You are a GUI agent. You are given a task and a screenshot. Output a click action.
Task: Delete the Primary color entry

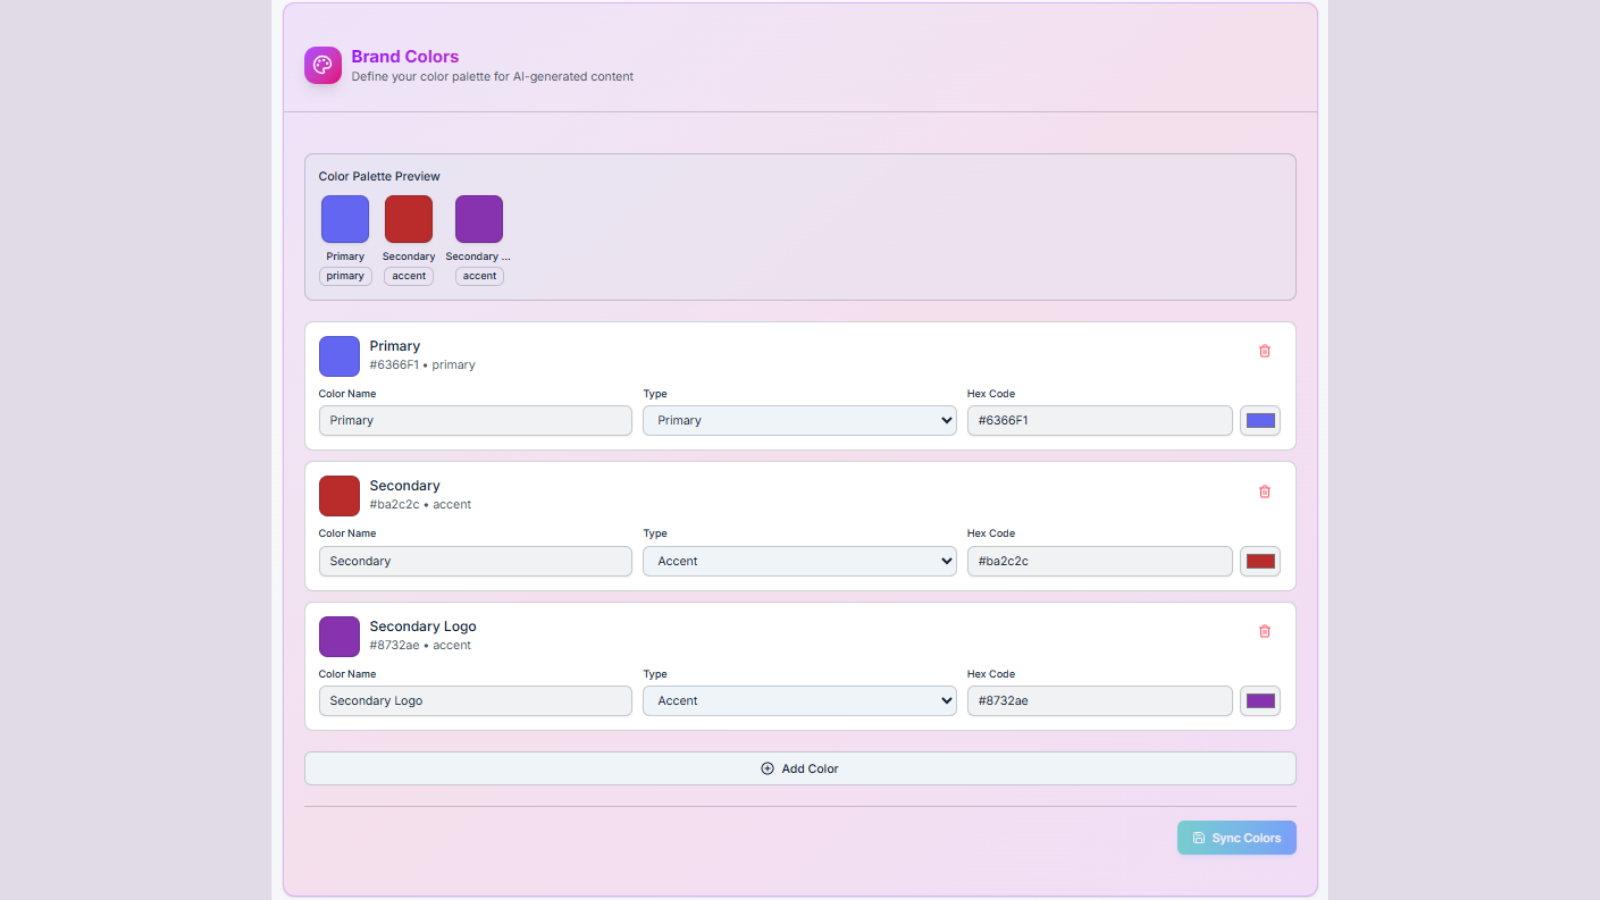click(x=1264, y=351)
